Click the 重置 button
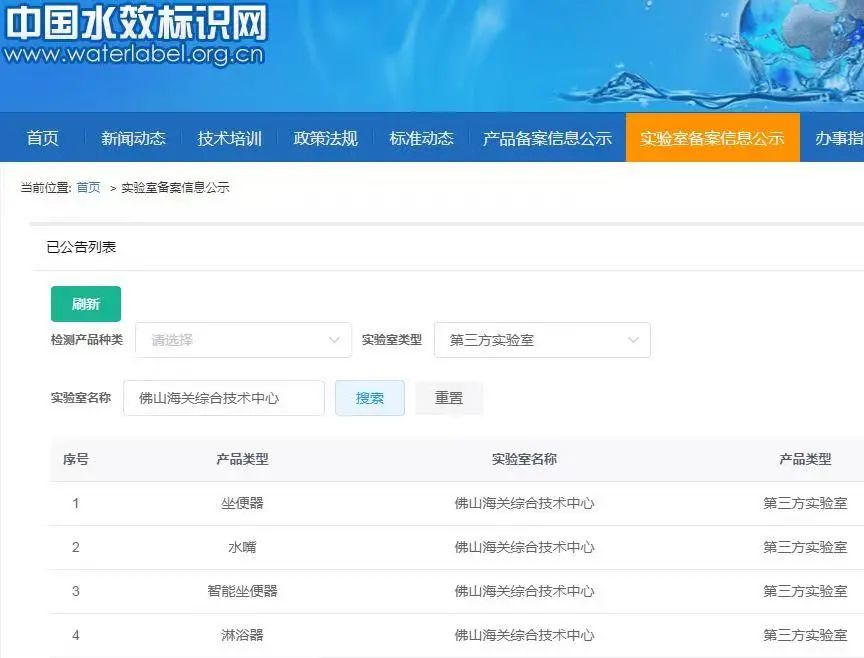864x658 pixels. click(449, 398)
